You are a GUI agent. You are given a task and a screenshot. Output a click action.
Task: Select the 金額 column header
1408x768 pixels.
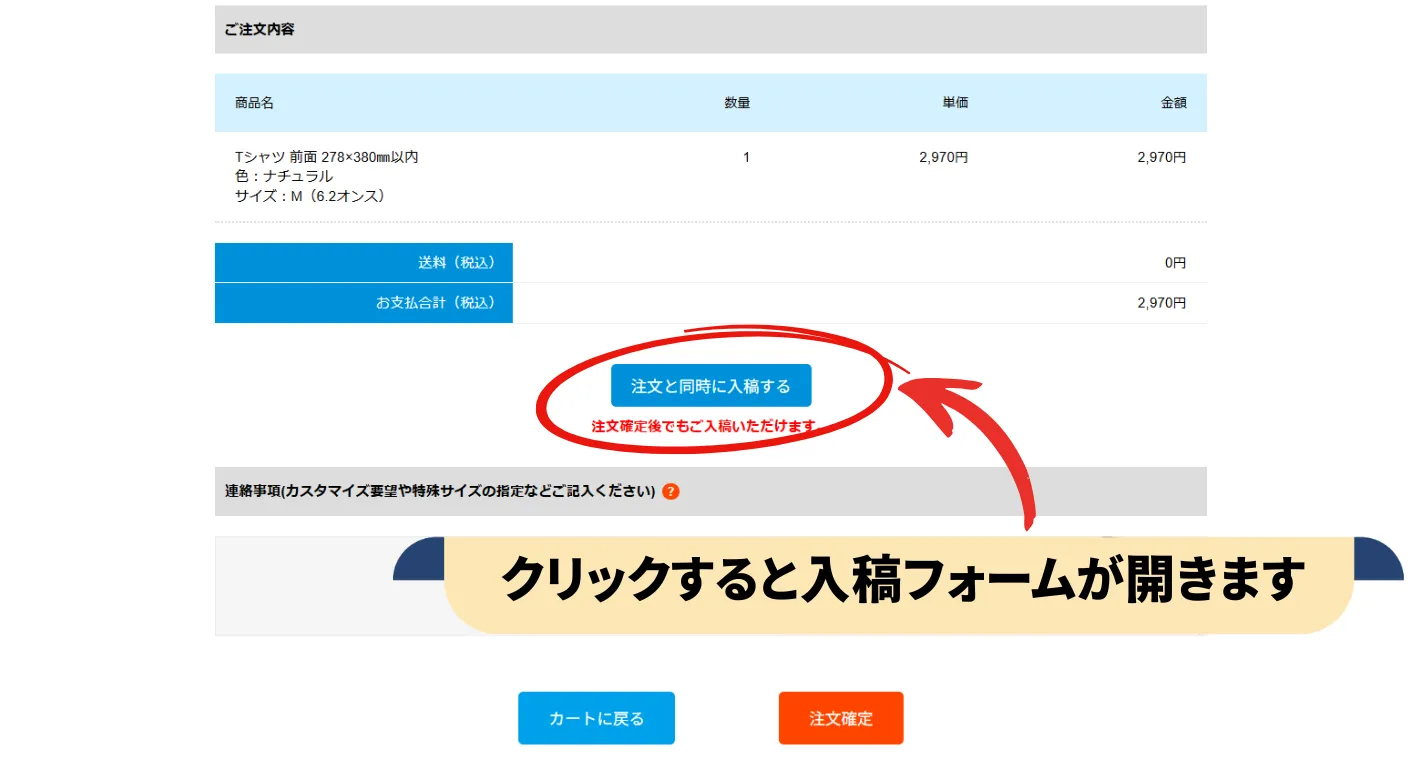pyautogui.click(x=1173, y=103)
